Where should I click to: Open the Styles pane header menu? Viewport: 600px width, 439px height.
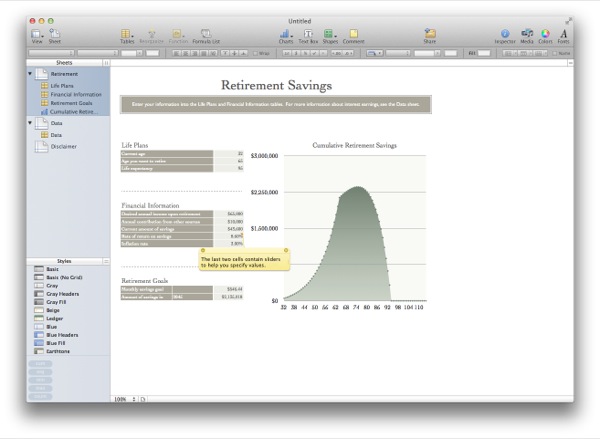pyautogui.click(x=106, y=261)
